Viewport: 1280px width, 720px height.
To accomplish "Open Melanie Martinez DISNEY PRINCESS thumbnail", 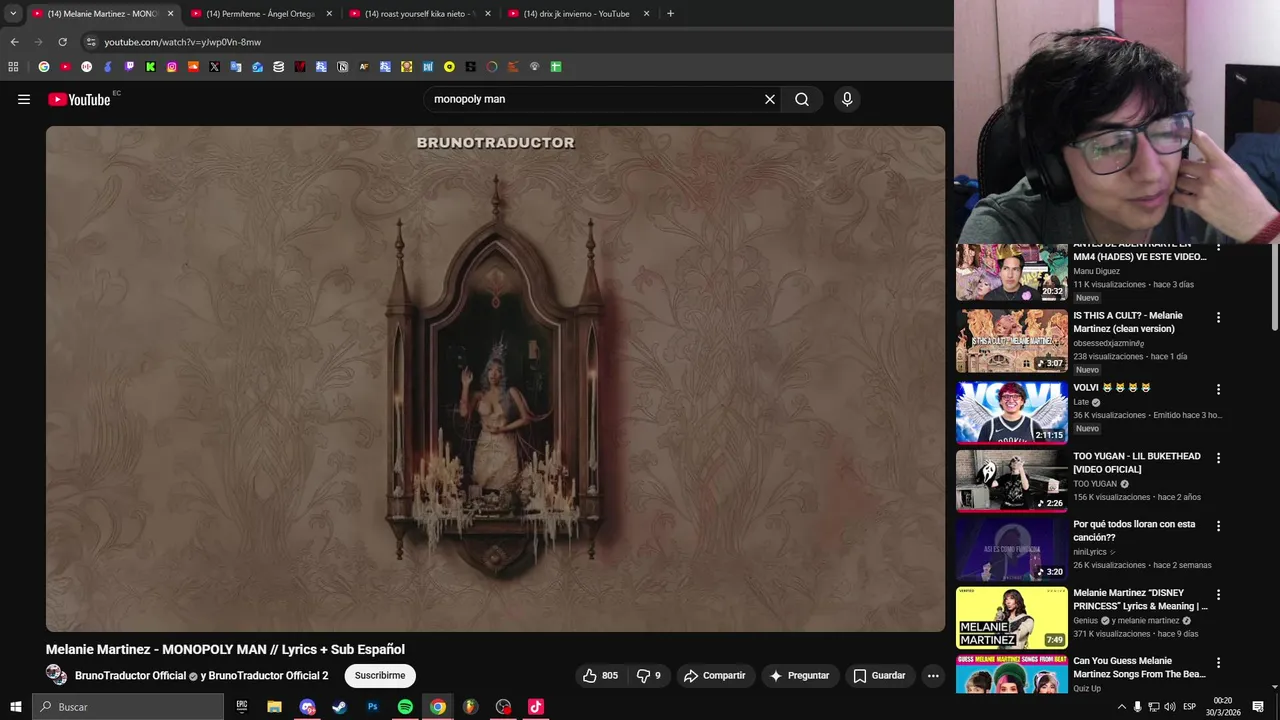I will (1012, 617).
